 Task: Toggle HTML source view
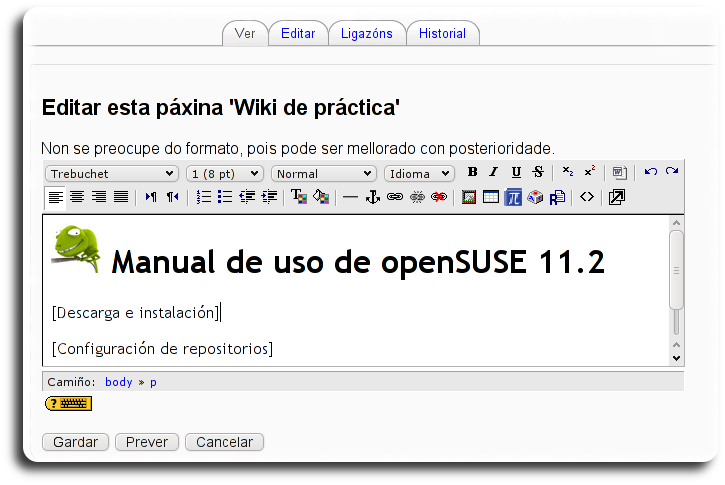[587, 197]
